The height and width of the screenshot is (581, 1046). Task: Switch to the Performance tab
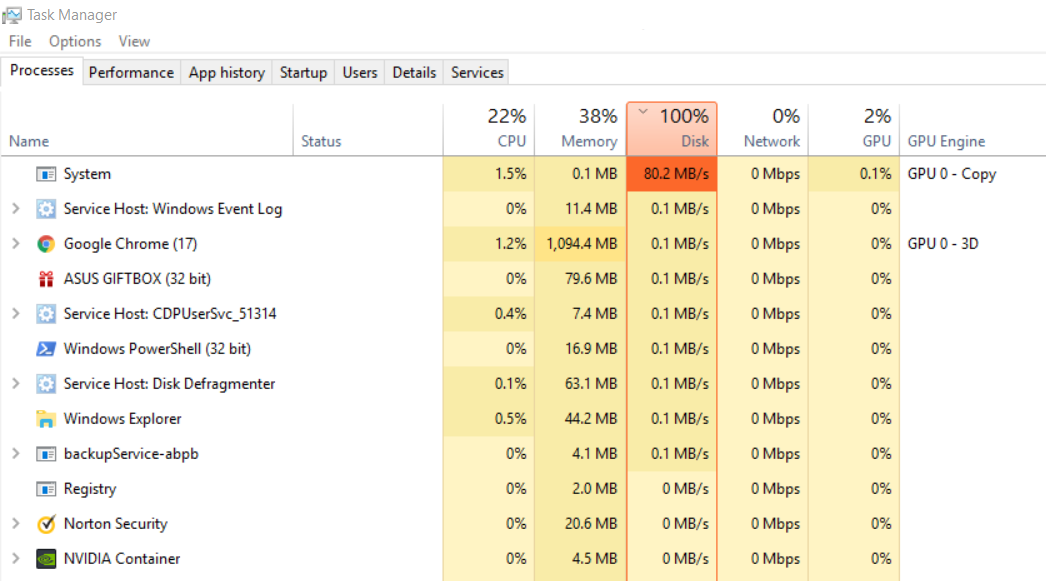131,72
